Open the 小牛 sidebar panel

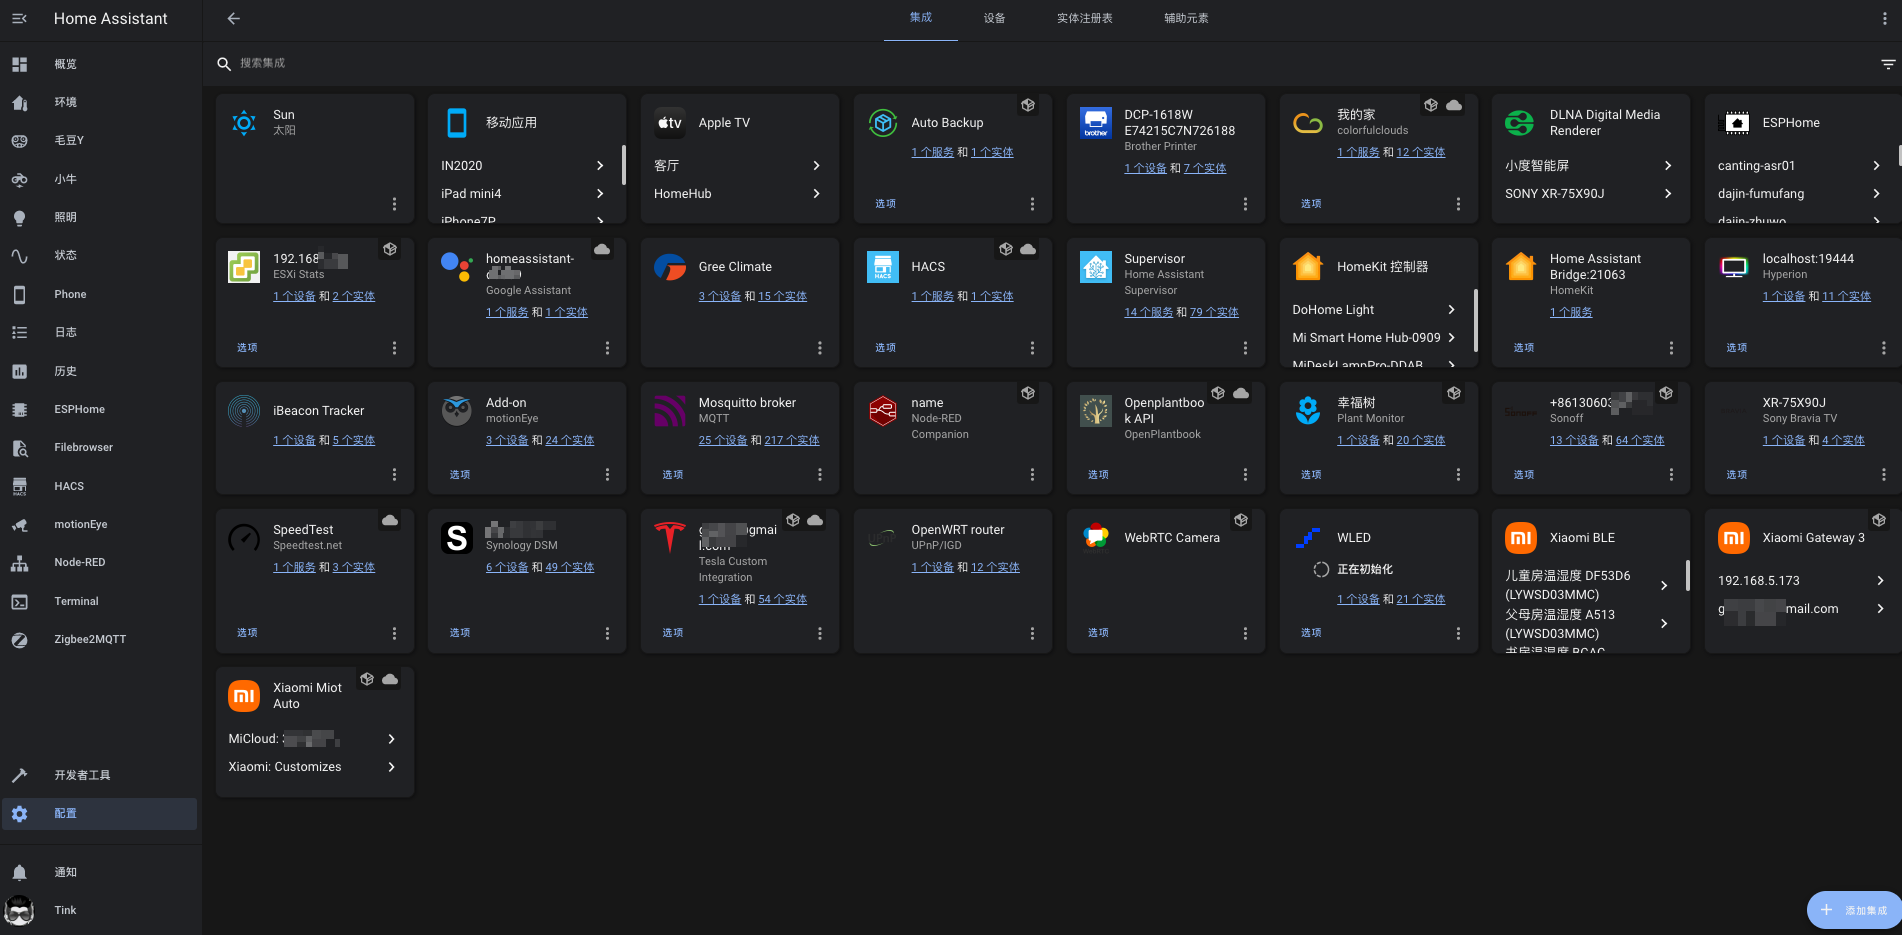[x=100, y=179]
